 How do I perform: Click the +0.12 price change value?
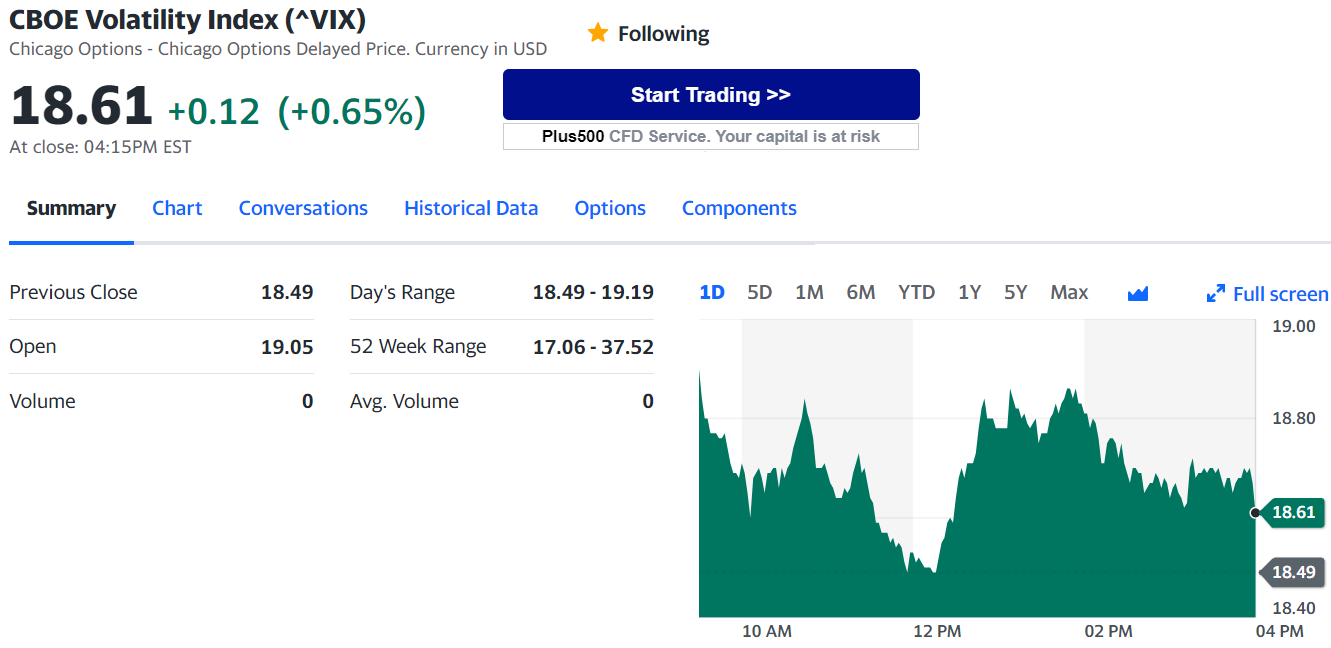click(x=213, y=111)
